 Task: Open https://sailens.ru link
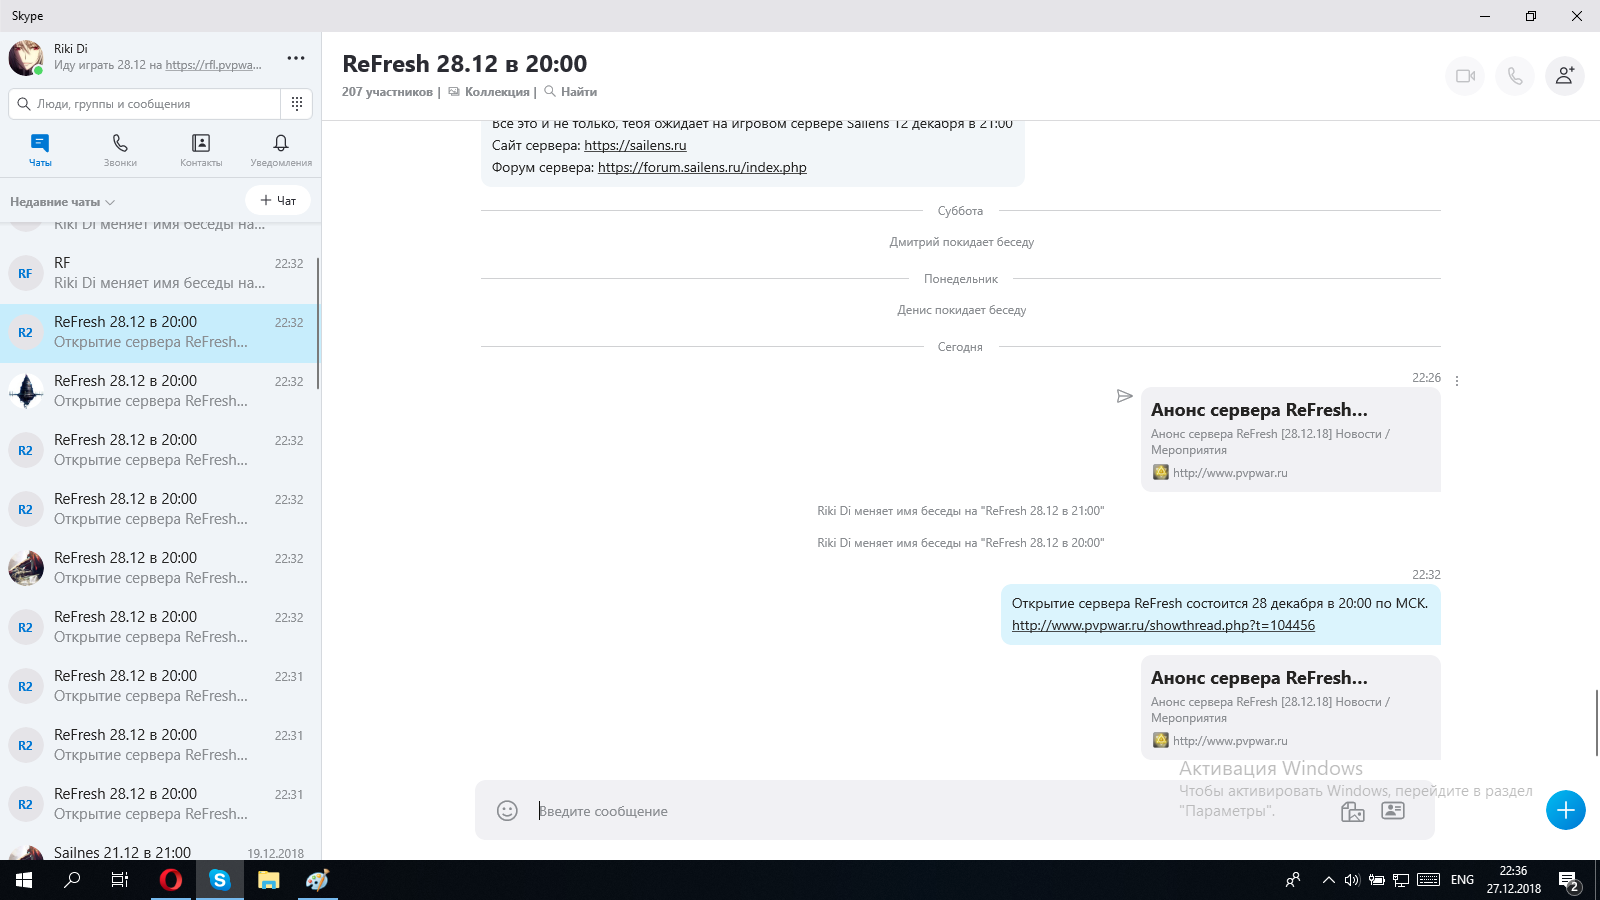pos(635,146)
